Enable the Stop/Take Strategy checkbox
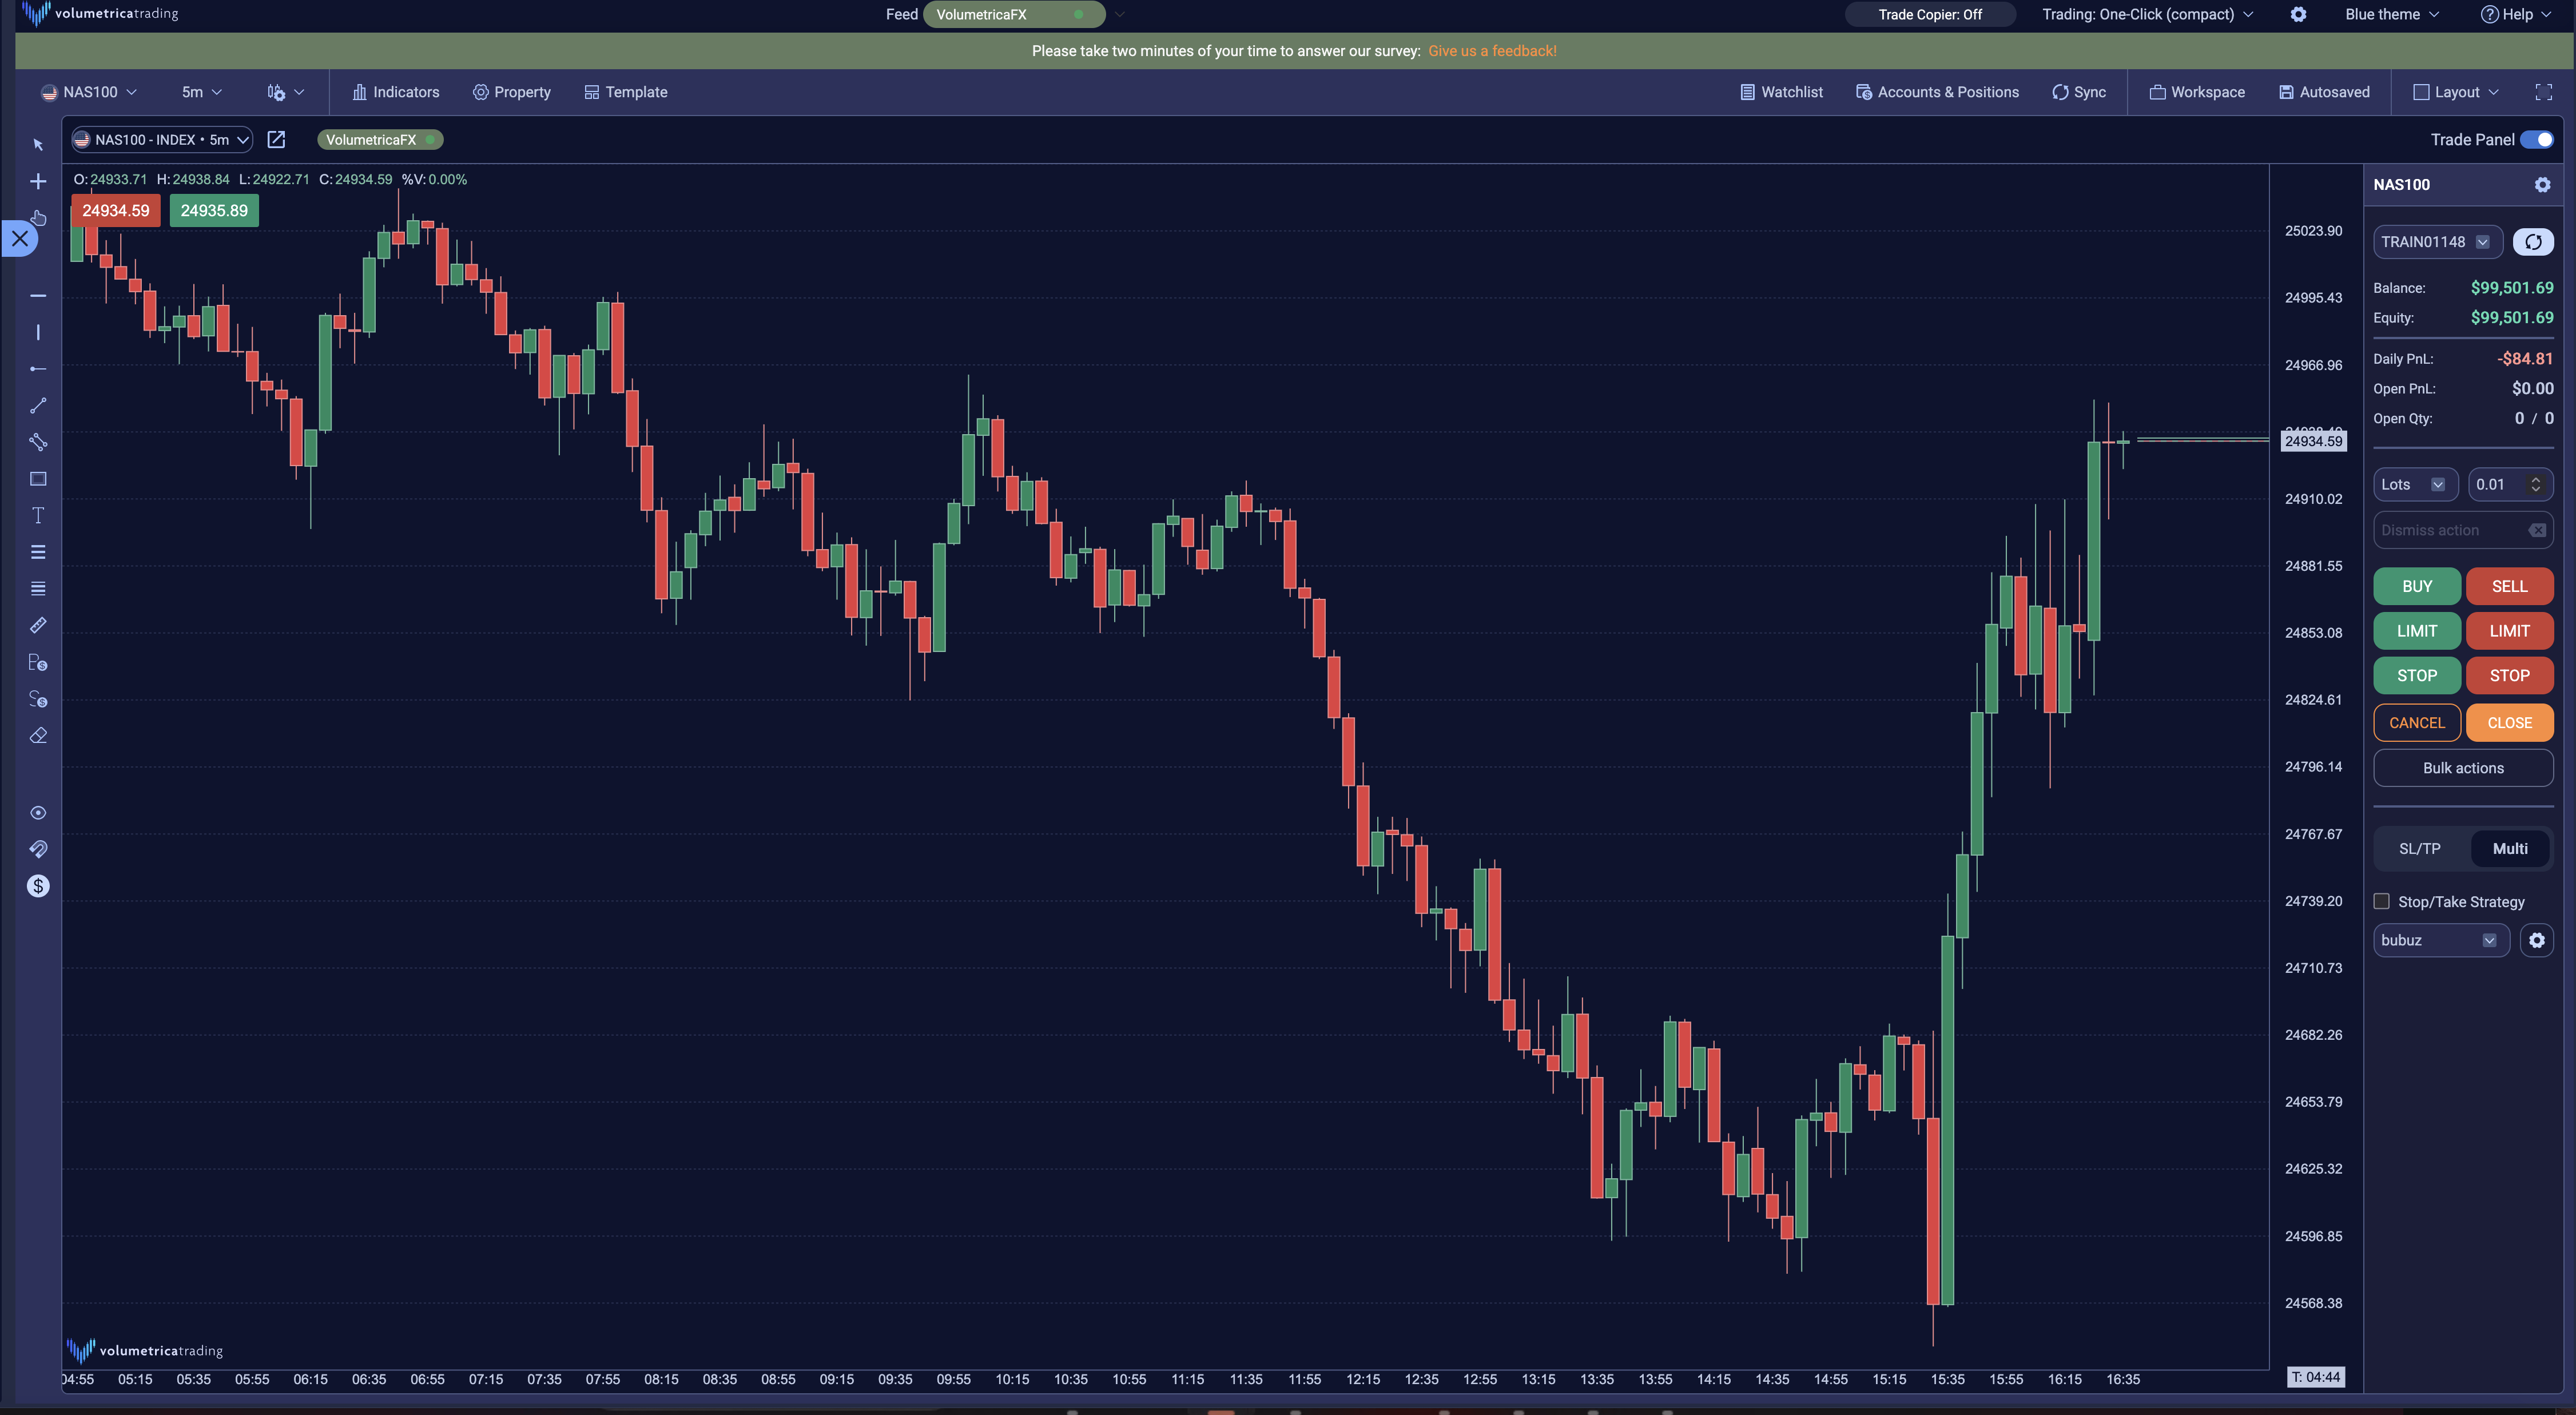 2382,901
